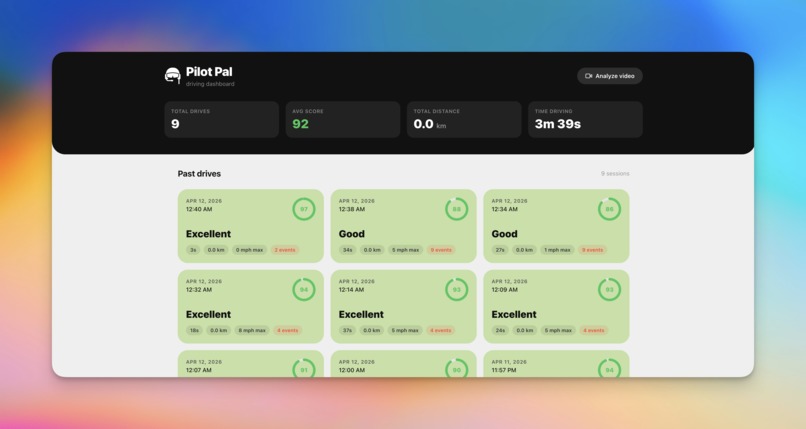Click '5 mph max' chip on 12:38 AM drive

click(406, 250)
